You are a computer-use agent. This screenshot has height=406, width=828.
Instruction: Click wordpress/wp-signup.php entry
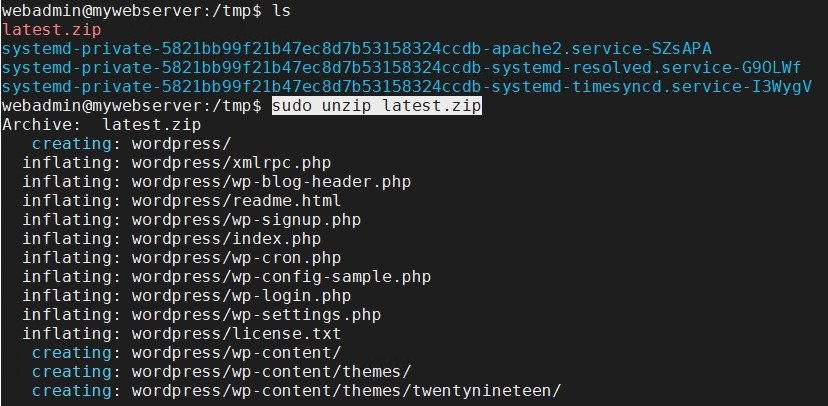pyautogui.click(x=246, y=220)
